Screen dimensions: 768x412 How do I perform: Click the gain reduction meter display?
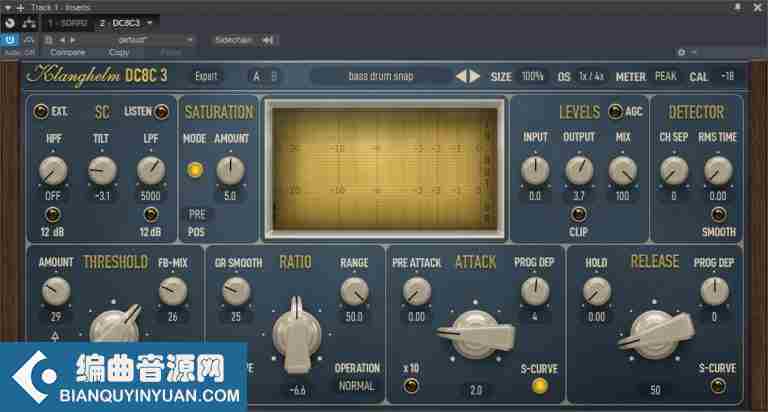pyautogui.click(x=384, y=169)
